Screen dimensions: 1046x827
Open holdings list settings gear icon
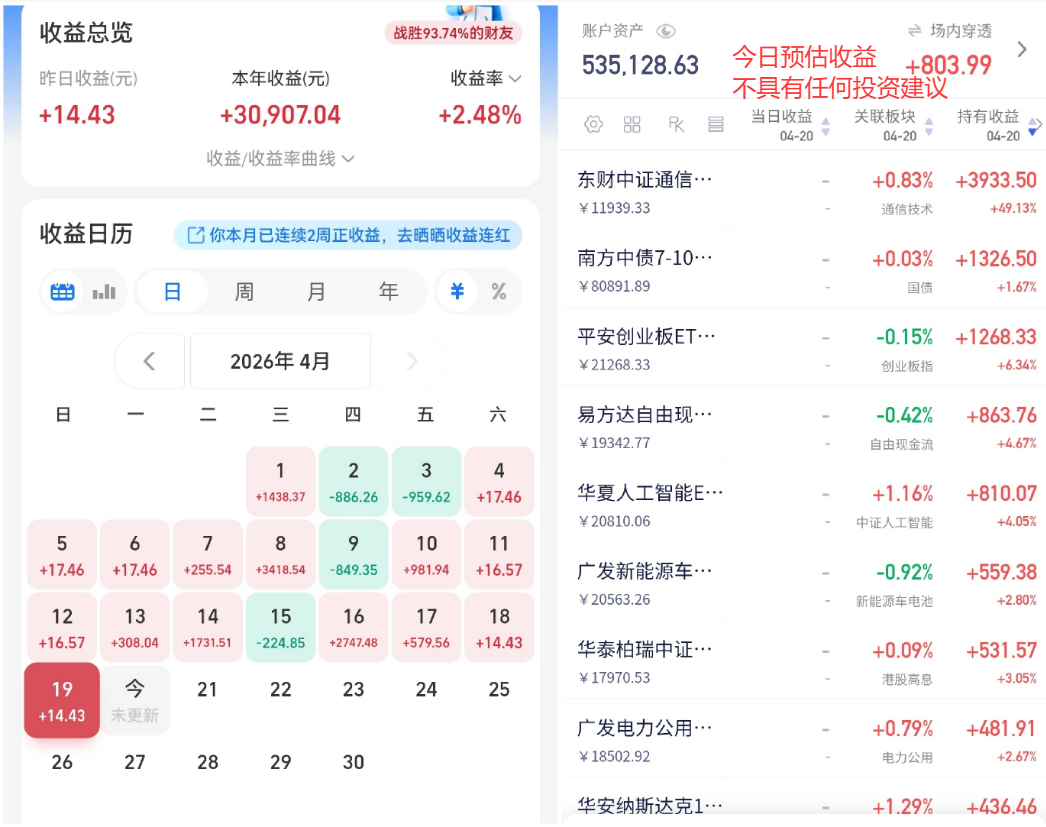[x=593, y=125]
